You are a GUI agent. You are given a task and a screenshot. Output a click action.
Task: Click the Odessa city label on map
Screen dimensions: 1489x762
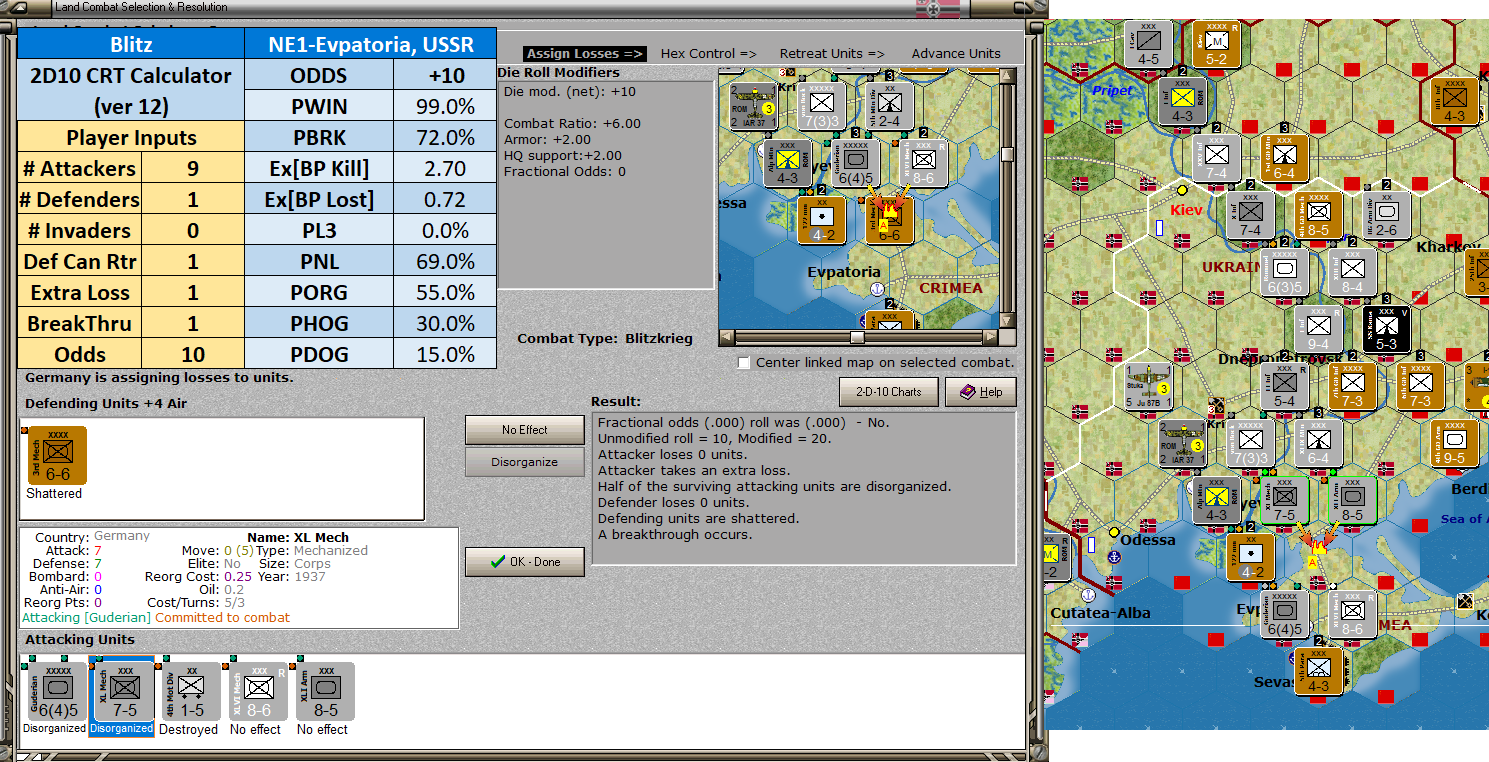click(1148, 540)
